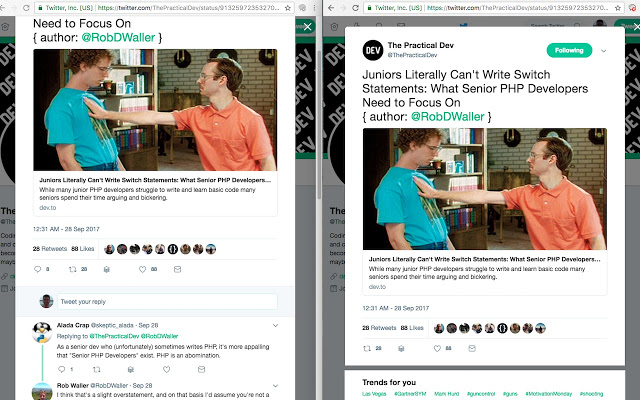Open The Practical Dev profile name link

click(420, 45)
